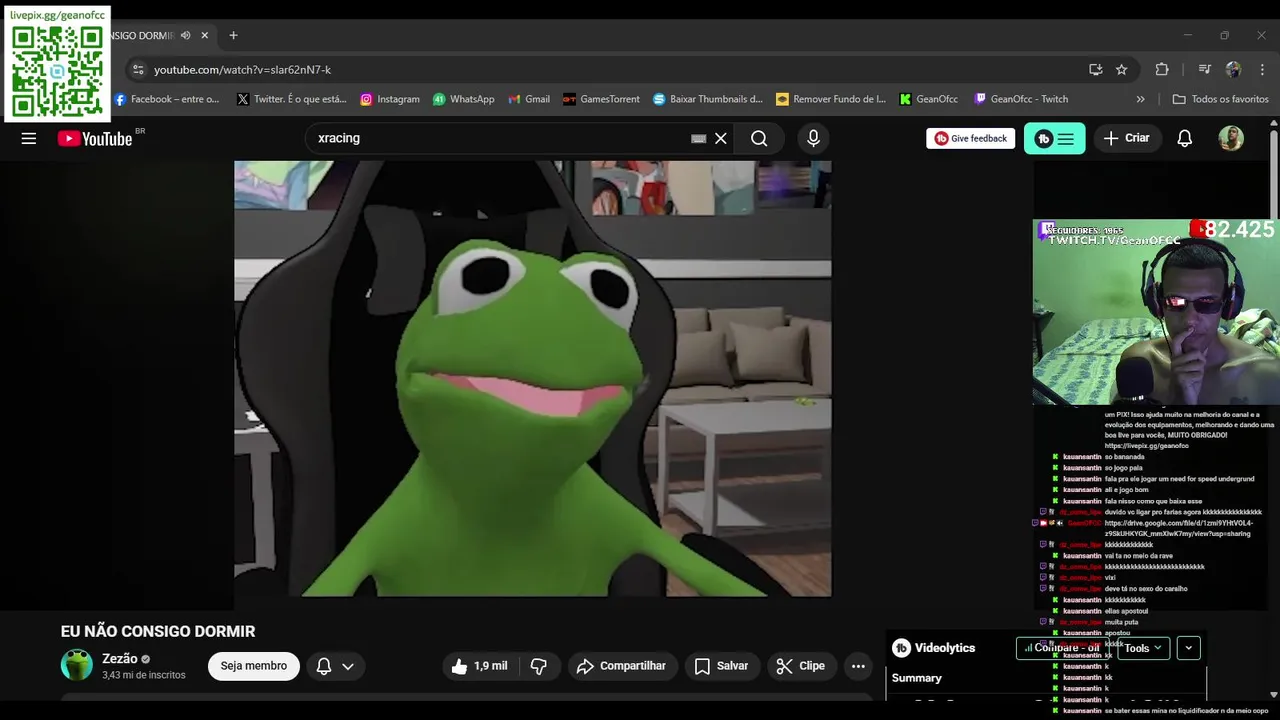Click the Videolytics logo icon
1280x720 pixels.
tap(901, 648)
